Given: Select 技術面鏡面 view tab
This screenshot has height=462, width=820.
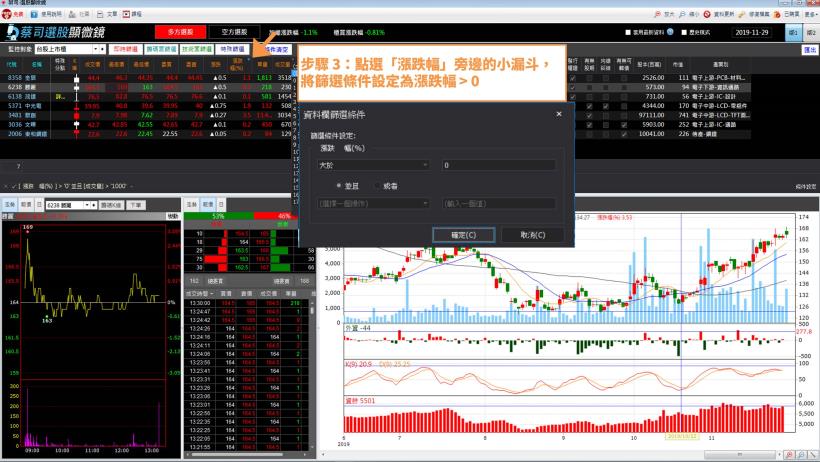Looking at the screenshot, I should pyautogui.click(x=197, y=49).
